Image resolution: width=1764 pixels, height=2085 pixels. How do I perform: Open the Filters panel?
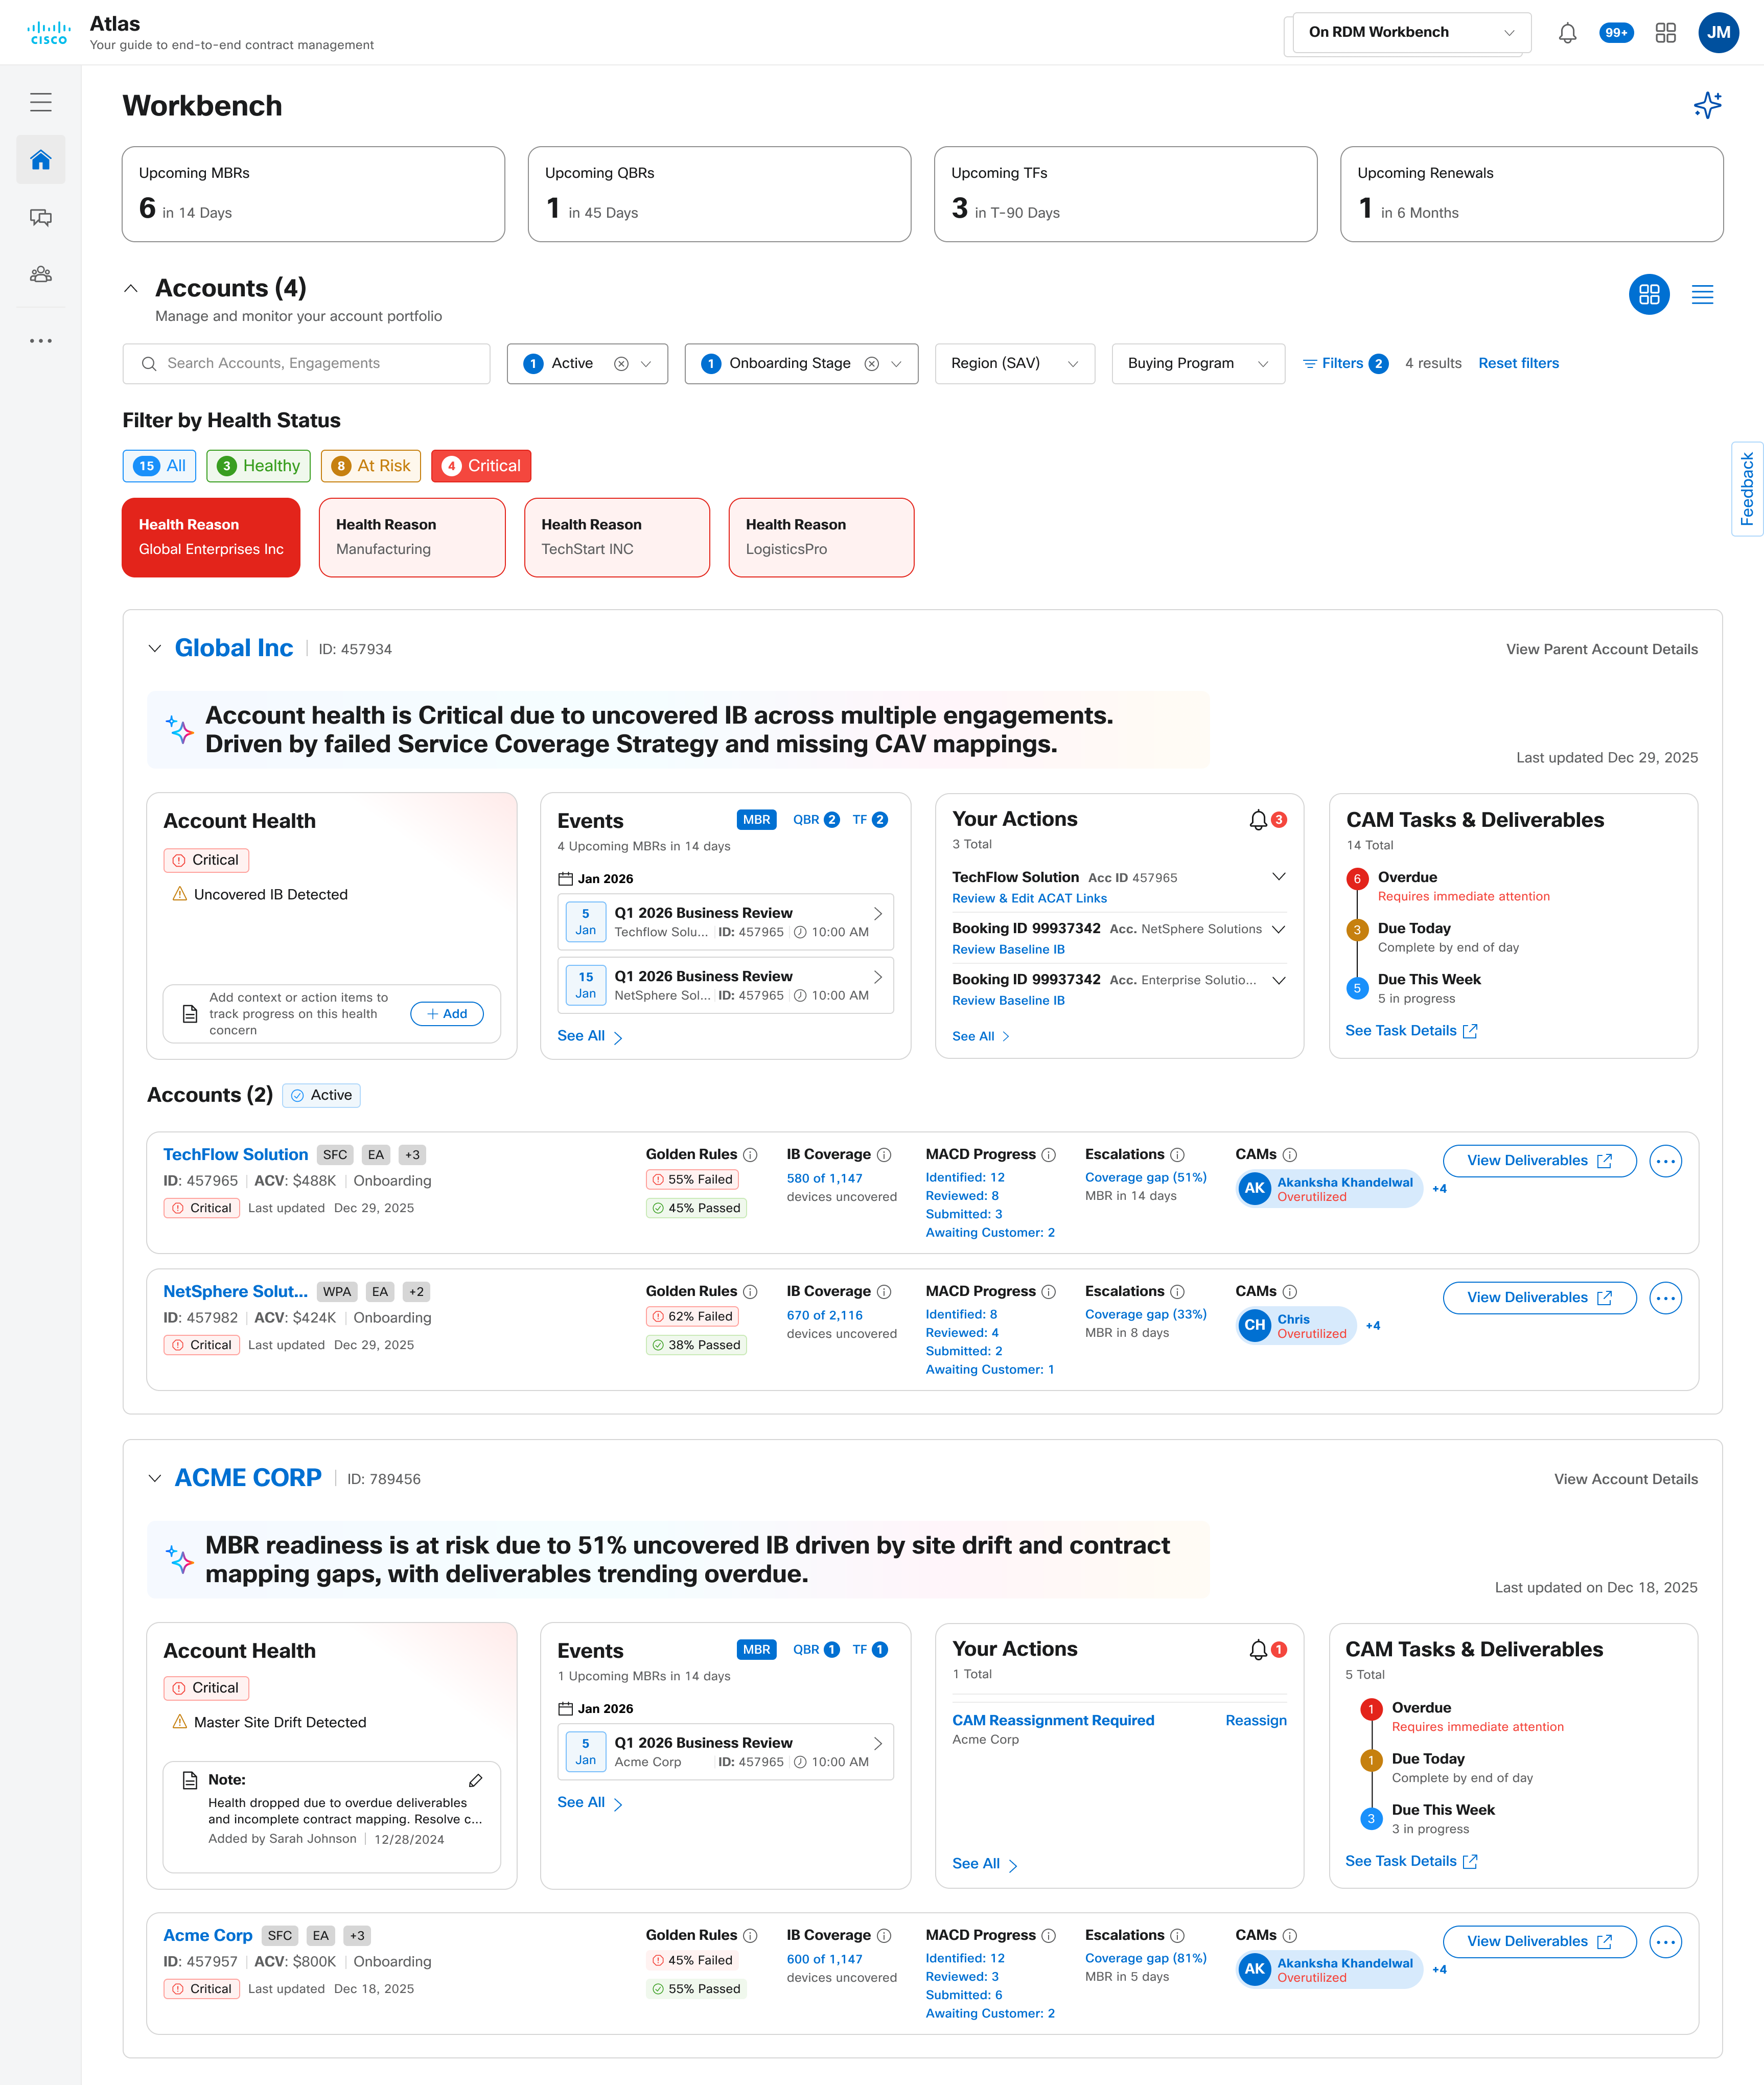pyautogui.click(x=1345, y=364)
